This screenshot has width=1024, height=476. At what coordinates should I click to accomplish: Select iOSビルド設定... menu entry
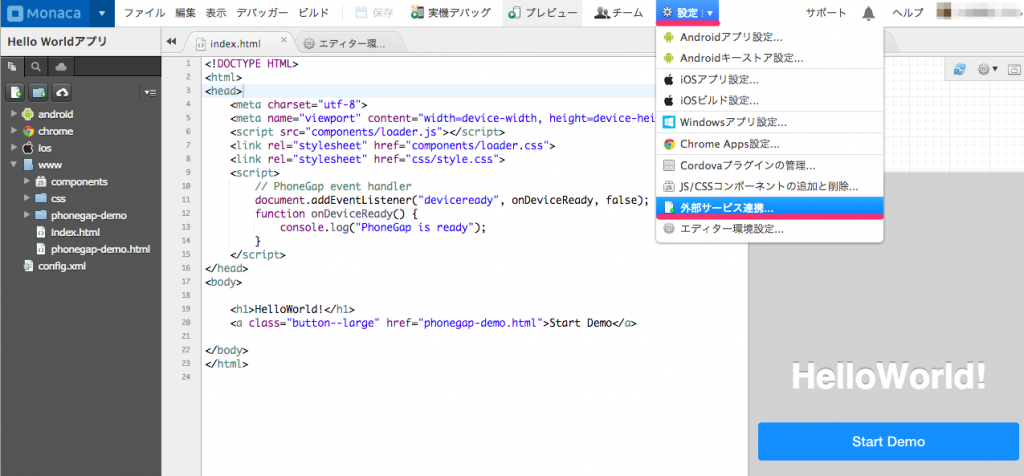click(x=769, y=101)
